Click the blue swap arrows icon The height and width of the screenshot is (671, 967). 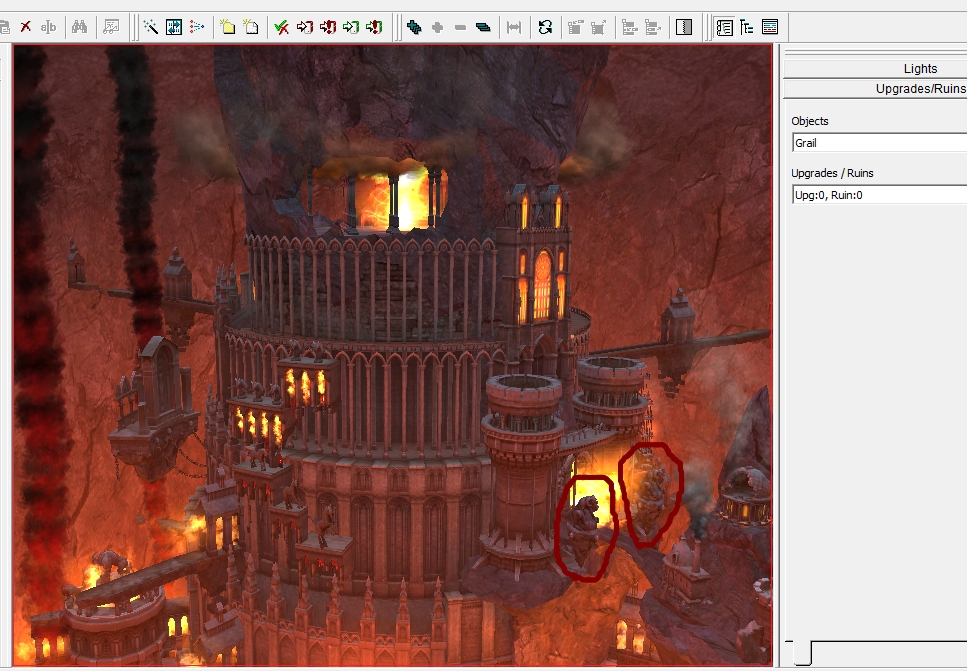click(x=174, y=27)
